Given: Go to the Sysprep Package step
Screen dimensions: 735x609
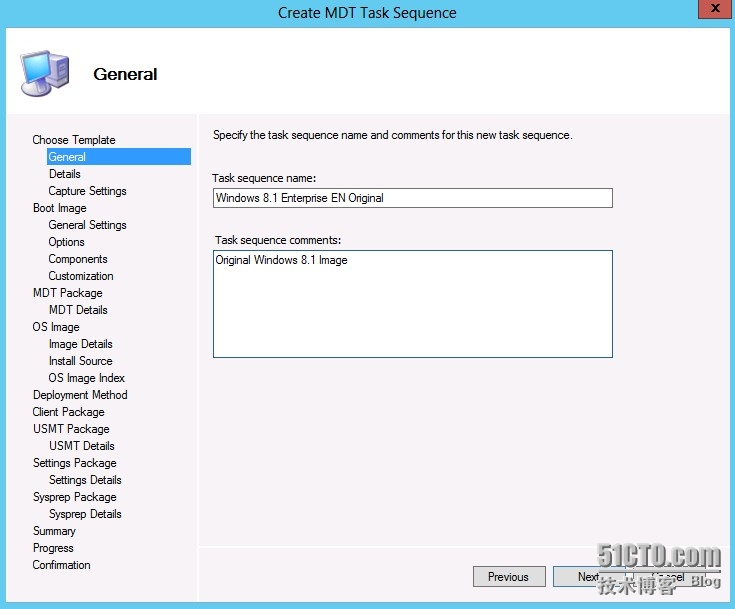Looking at the screenshot, I should click(75, 497).
